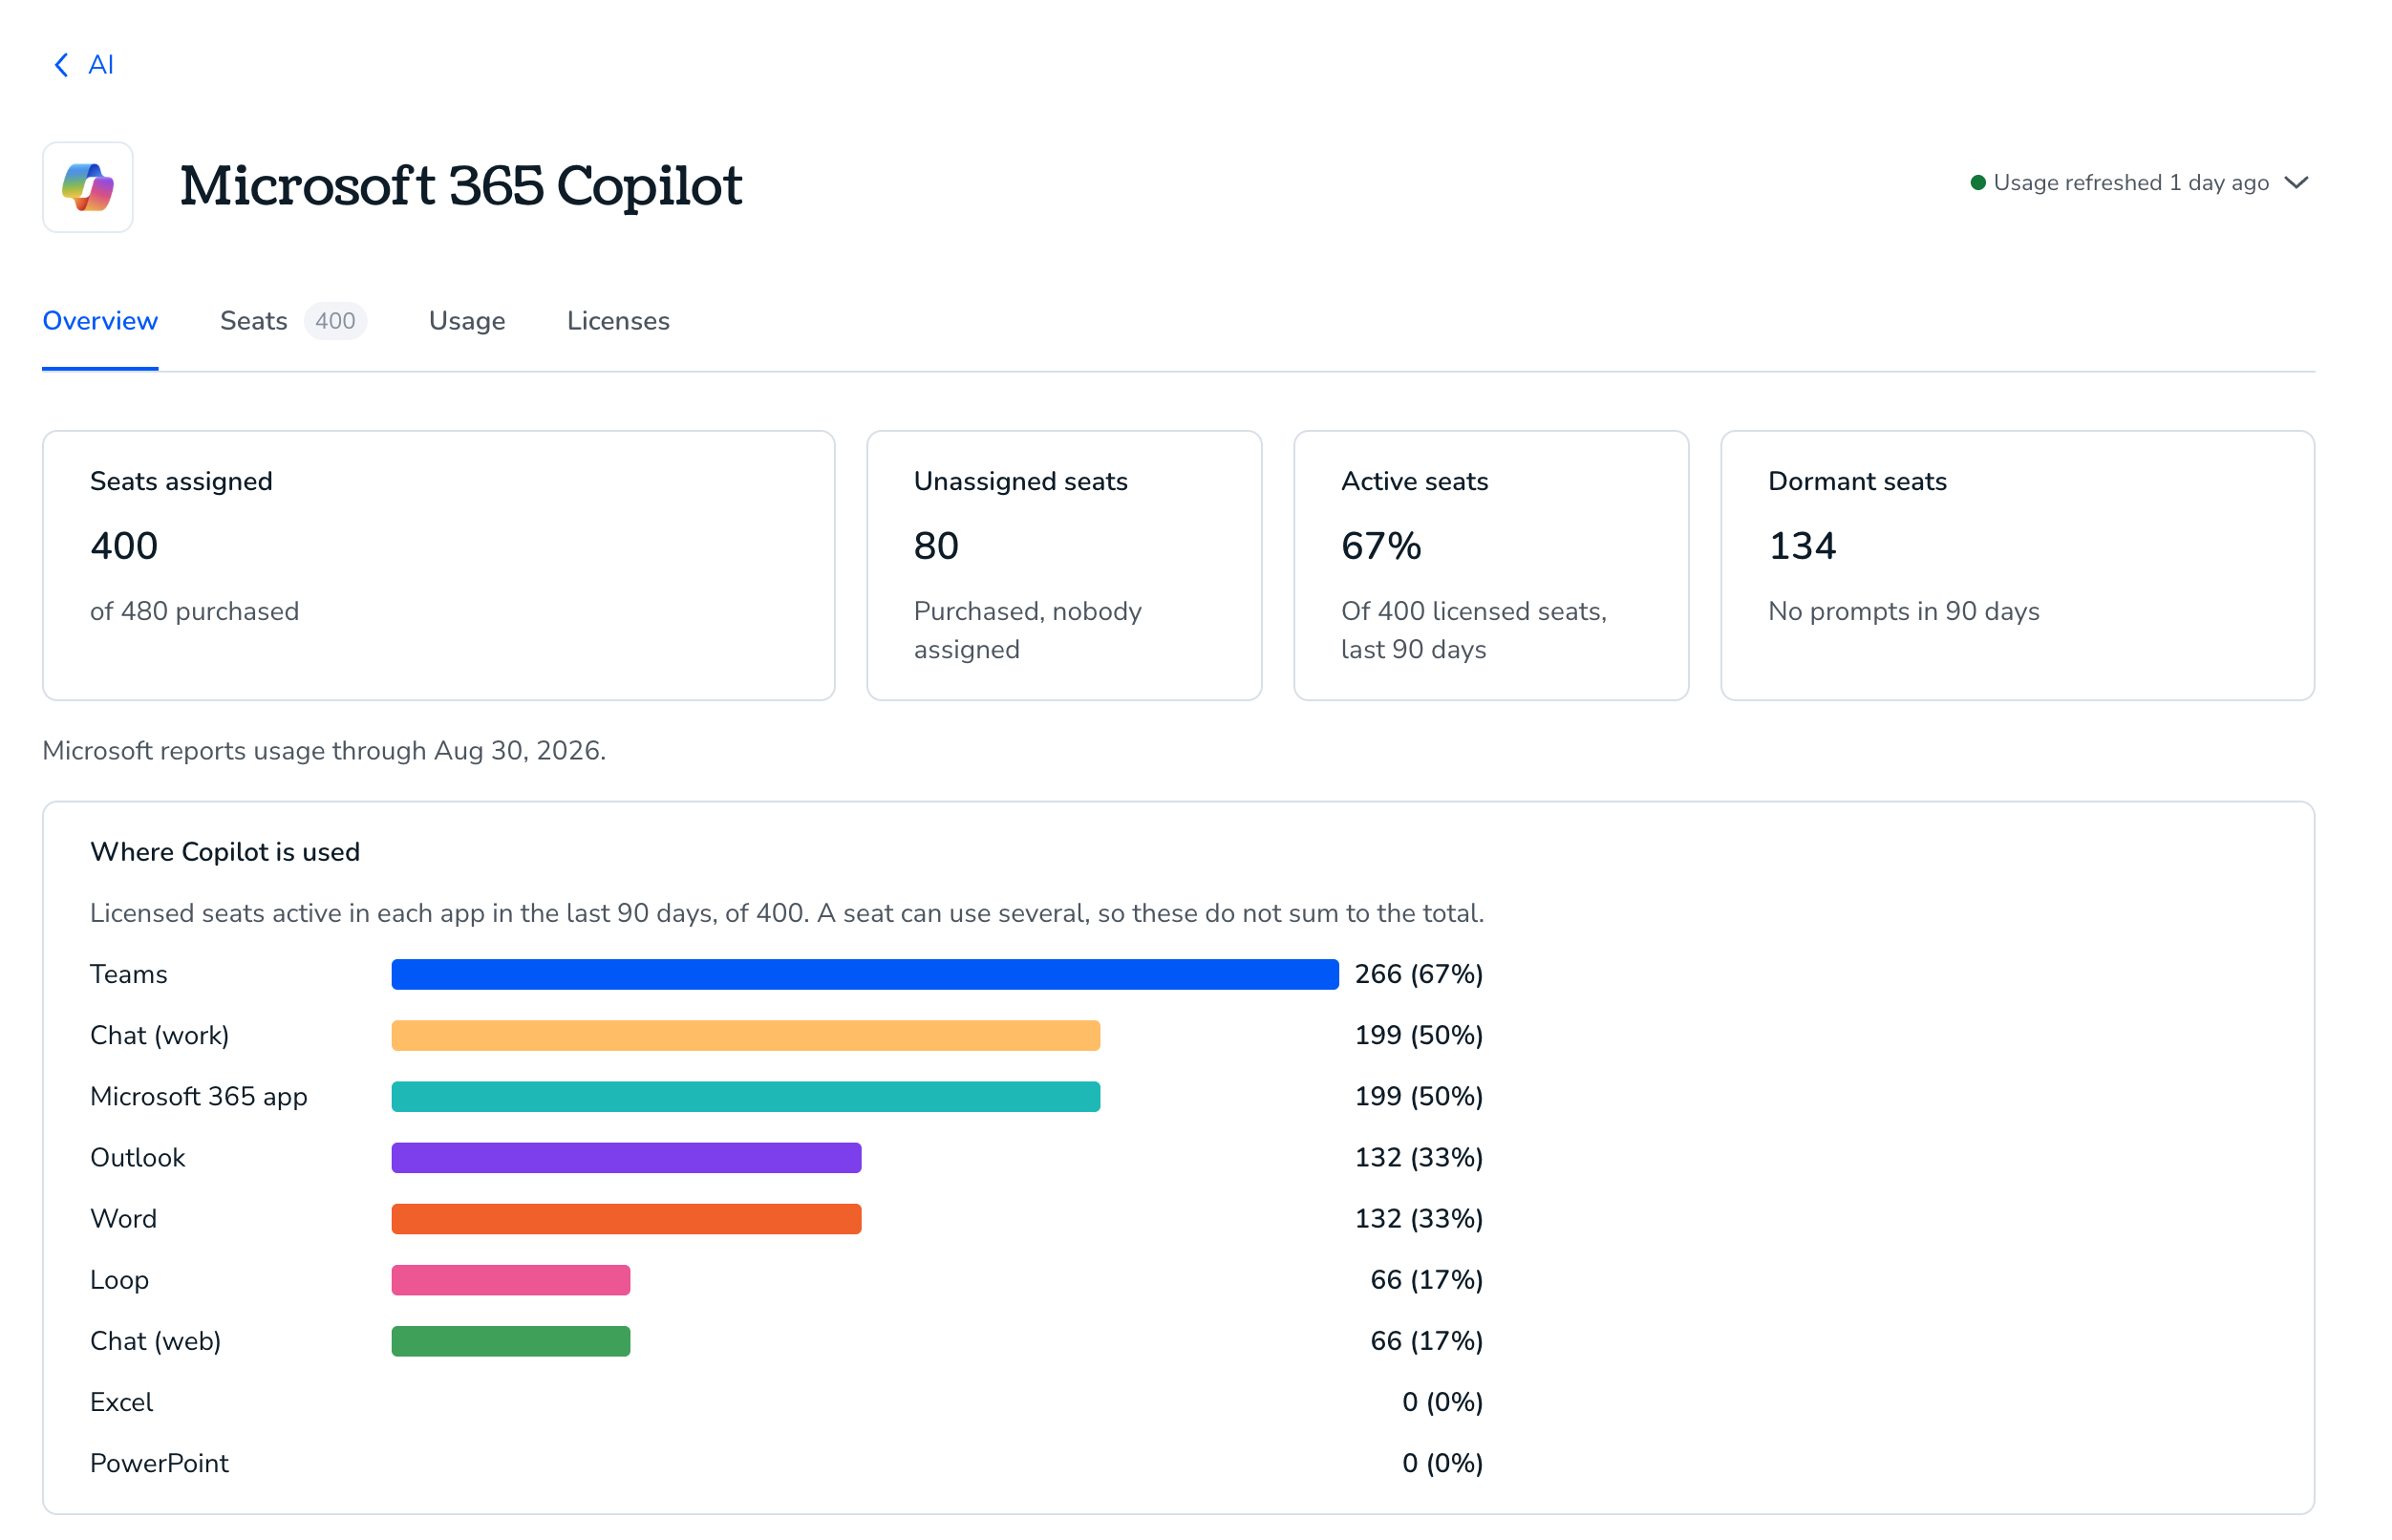Viewport: 2392px width, 1540px height.
Task: Click the green usage status dot
Action: 1977,183
